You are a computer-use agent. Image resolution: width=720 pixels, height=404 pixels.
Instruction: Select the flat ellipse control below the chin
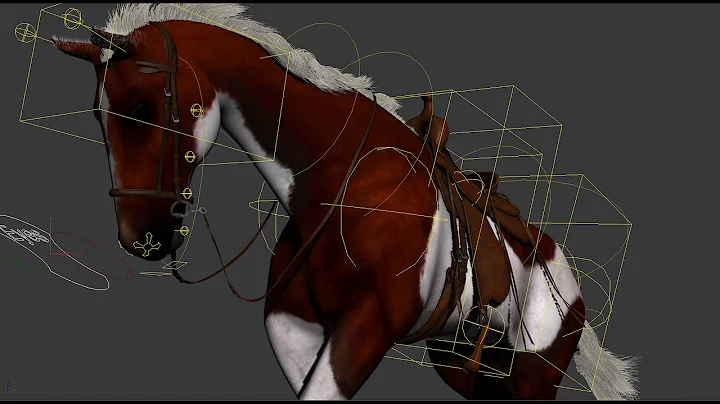click(155, 274)
